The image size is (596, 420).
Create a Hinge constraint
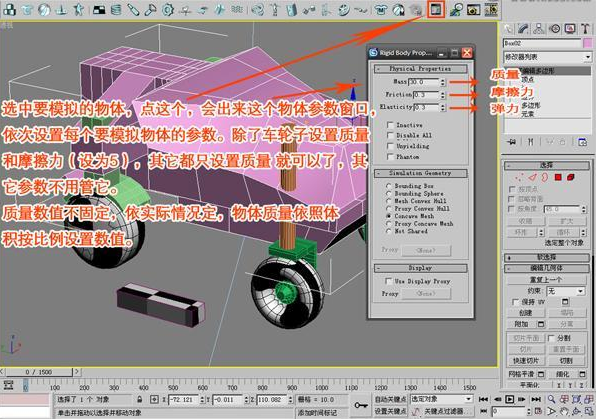pos(292,9)
